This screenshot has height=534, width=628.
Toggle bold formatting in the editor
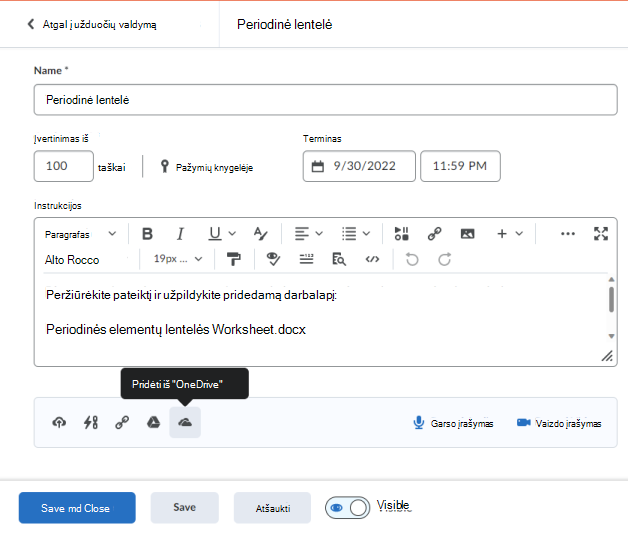tap(147, 234)
